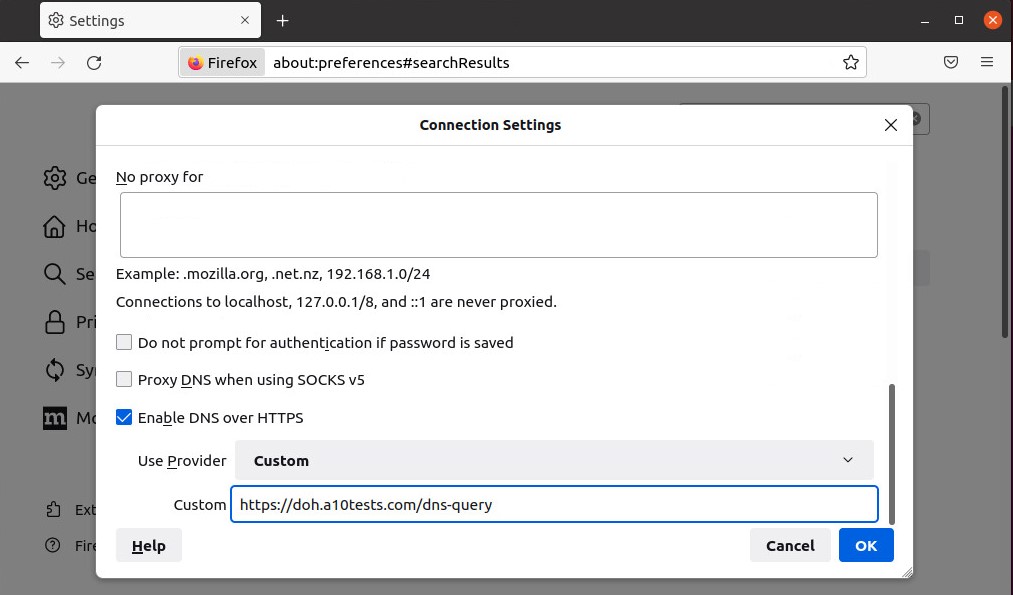Viewport: 1013px width, 595px height.
Task: Click the custom DNS URL field
Action: click(x=554, y=504)
